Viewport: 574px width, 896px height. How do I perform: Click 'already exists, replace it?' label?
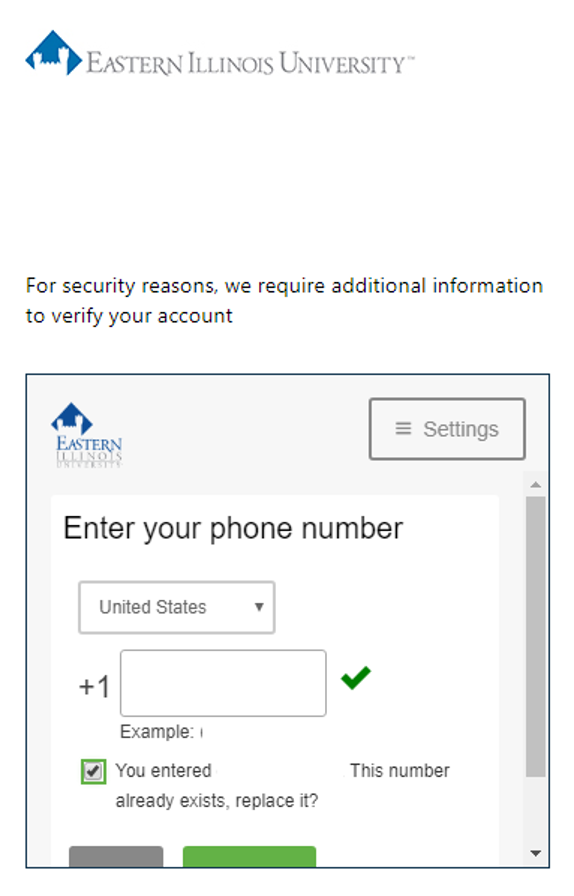[217, 801]
